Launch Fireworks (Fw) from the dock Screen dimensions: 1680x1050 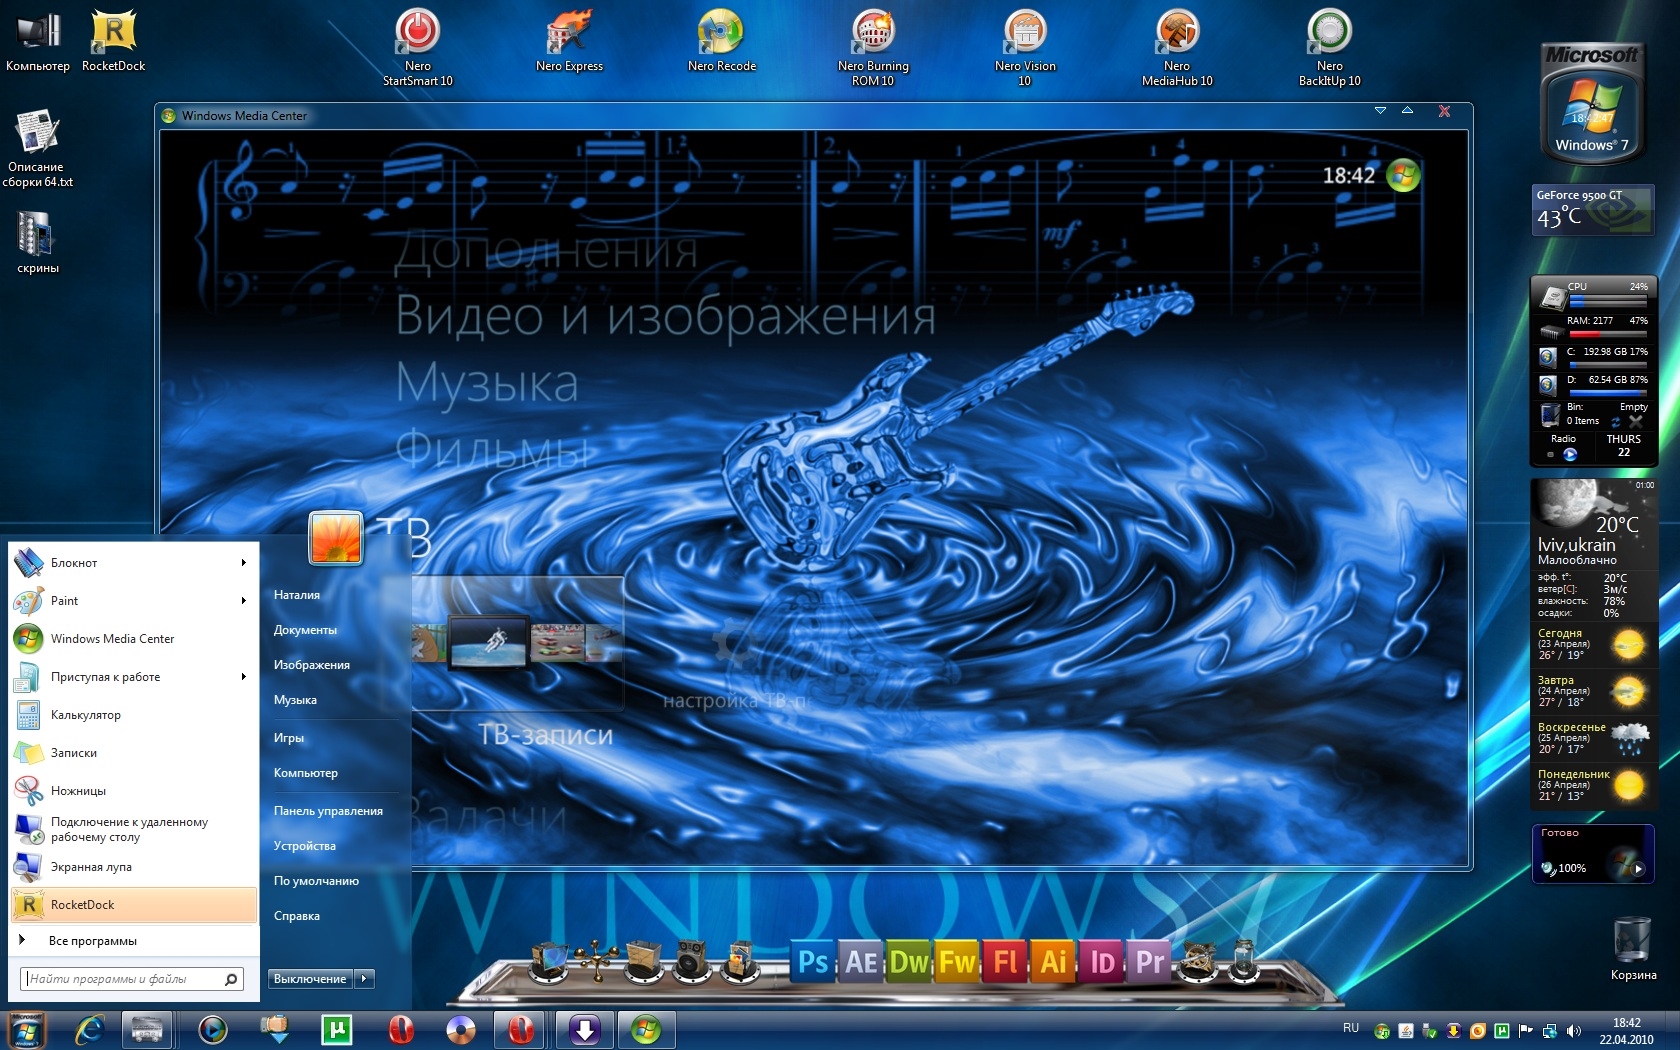click(x=957, y=962)
